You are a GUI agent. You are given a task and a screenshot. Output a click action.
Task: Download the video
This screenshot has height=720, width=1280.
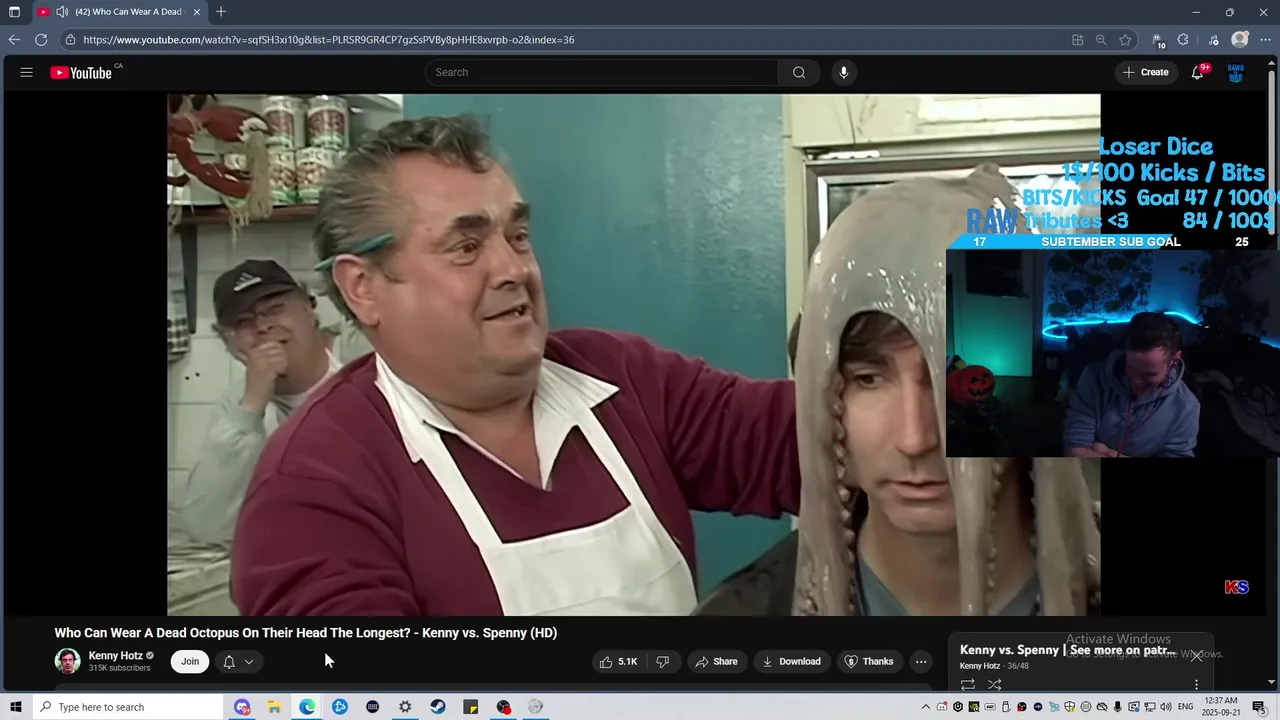[x=791, y=661]
